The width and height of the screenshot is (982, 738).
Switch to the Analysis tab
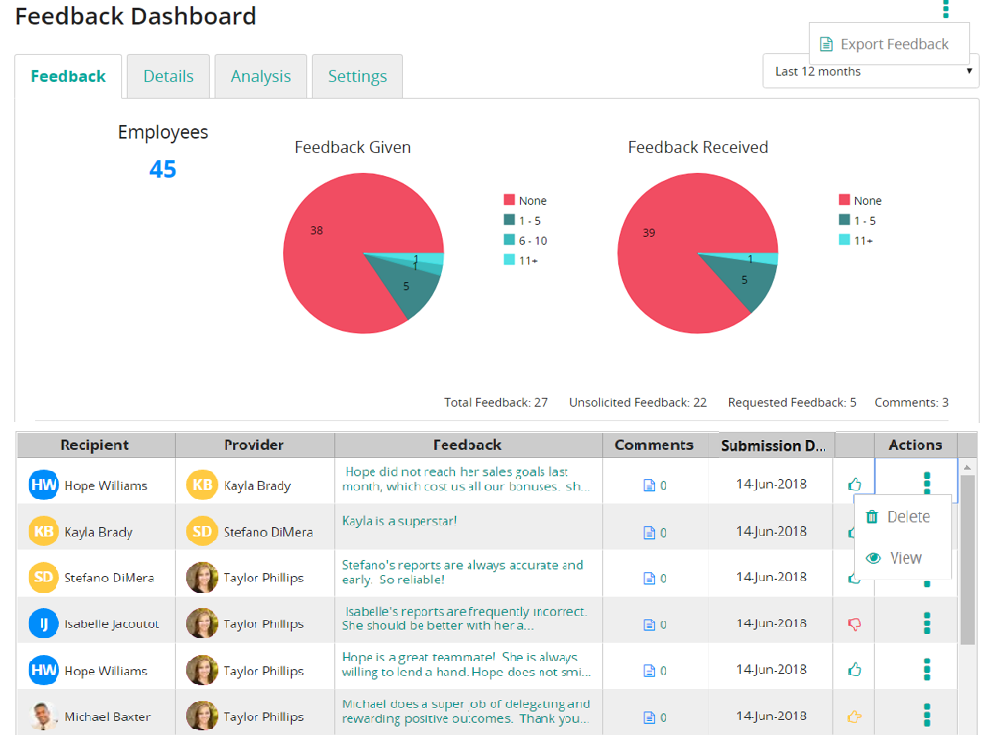261,76
